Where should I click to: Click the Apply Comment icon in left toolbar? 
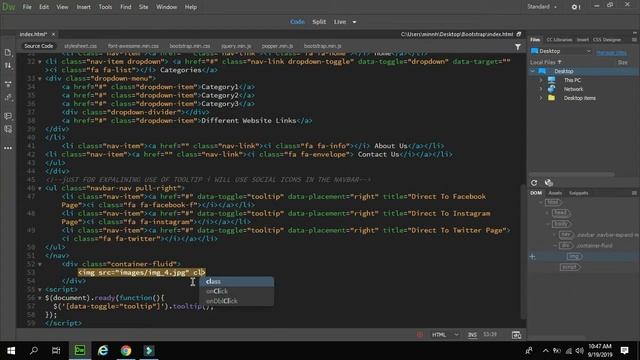pyautogui.click(x=8, y=116)
